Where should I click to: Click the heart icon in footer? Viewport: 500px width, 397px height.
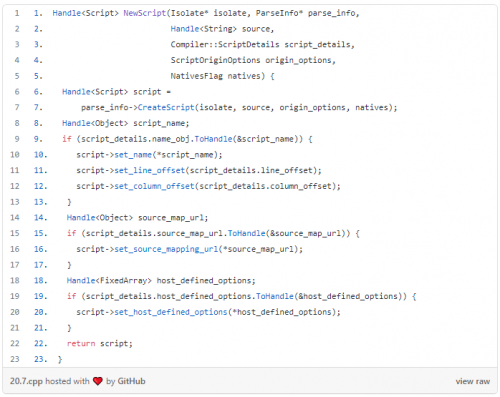[x=98, y=381]
